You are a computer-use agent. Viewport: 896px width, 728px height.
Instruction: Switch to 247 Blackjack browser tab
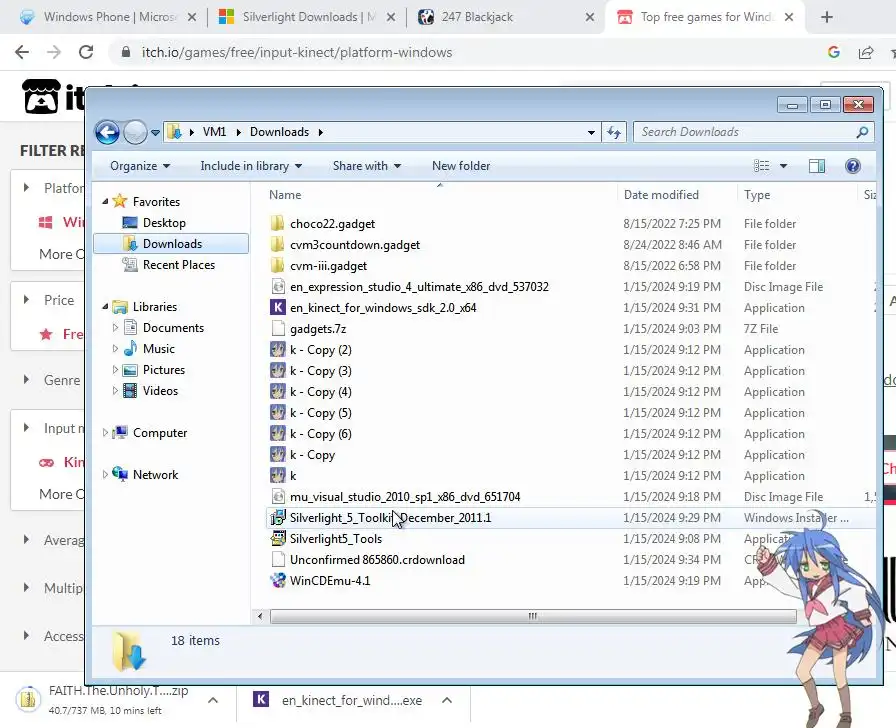[505, 17]
